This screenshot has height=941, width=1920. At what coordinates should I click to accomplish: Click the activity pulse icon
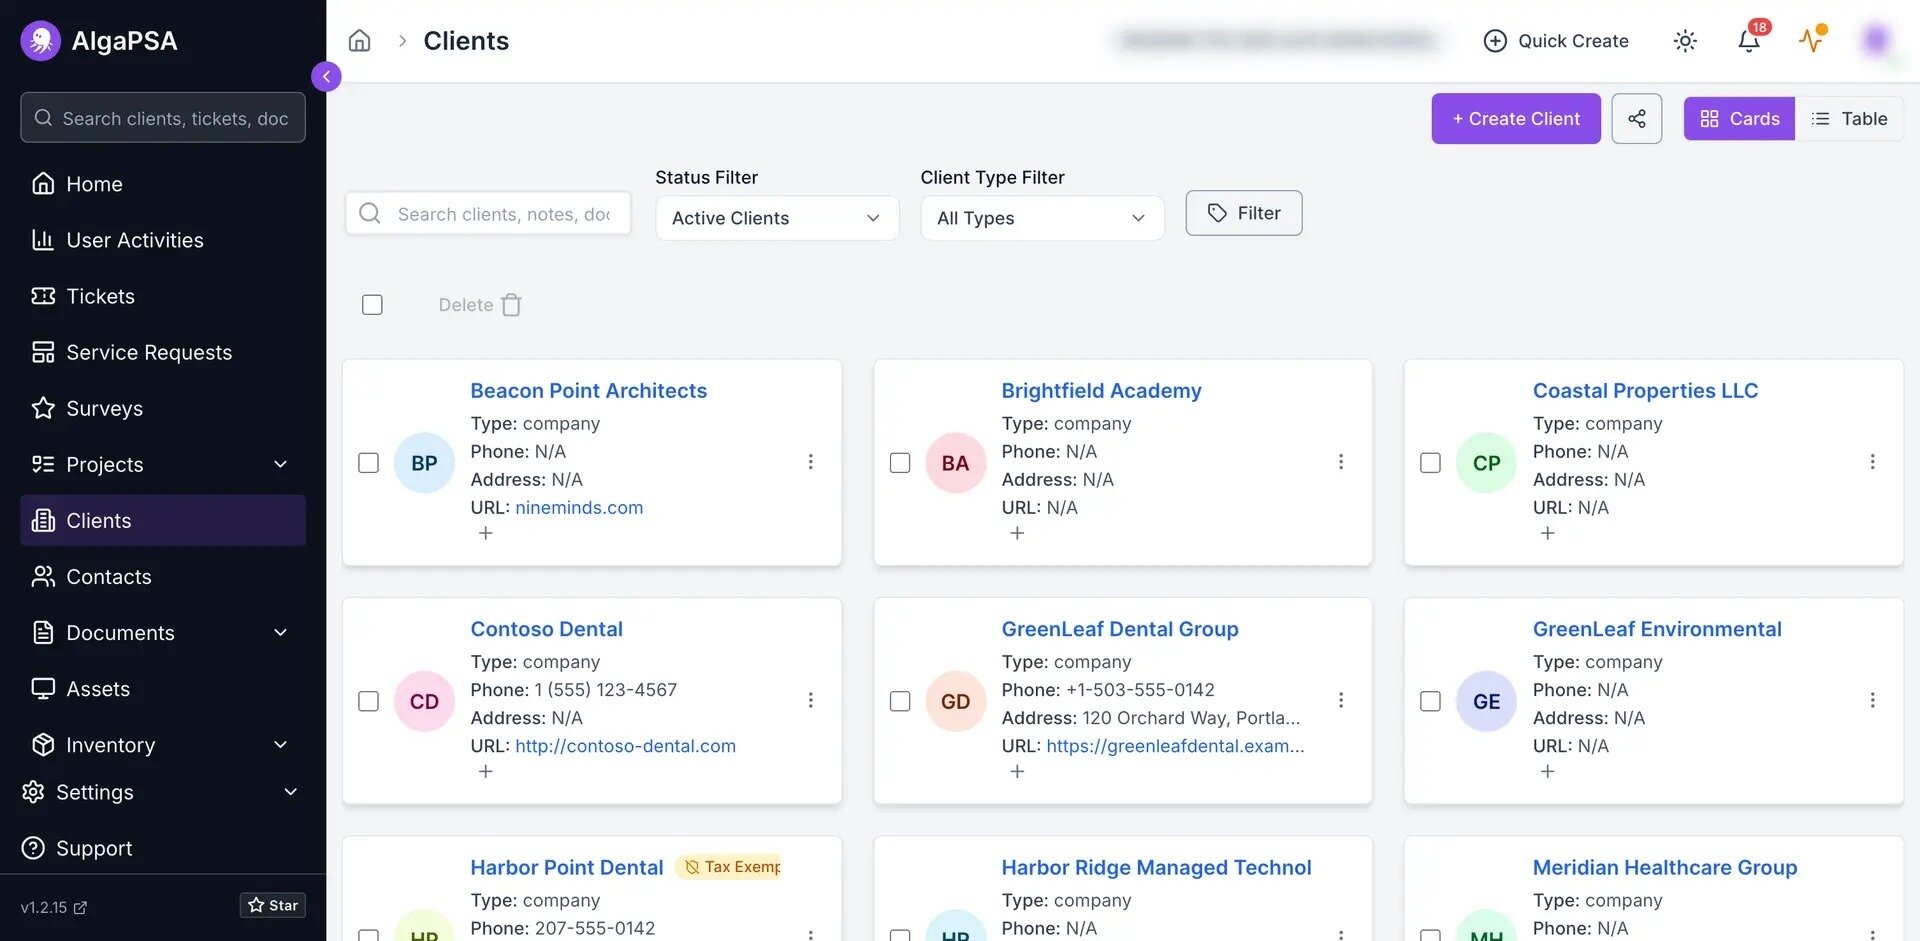[1811, 41]
